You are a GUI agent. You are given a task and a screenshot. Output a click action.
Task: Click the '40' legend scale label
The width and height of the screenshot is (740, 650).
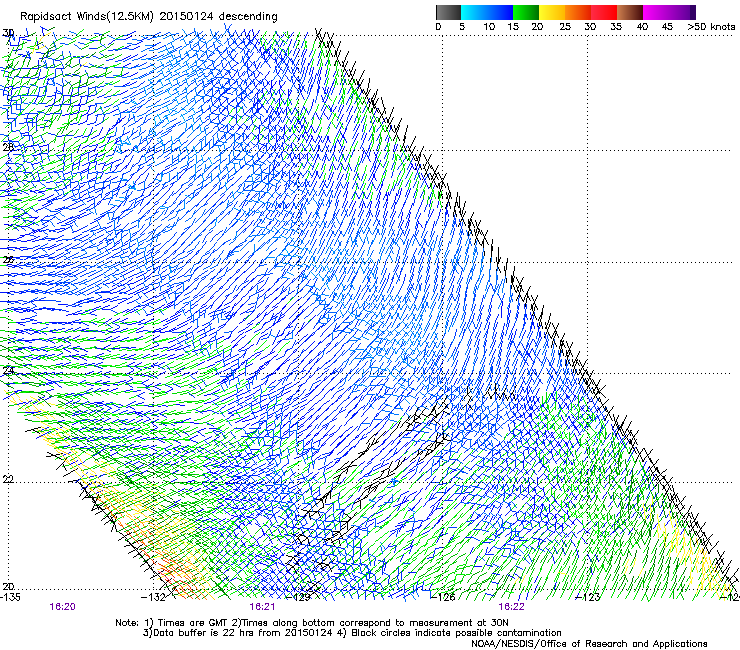642,27
